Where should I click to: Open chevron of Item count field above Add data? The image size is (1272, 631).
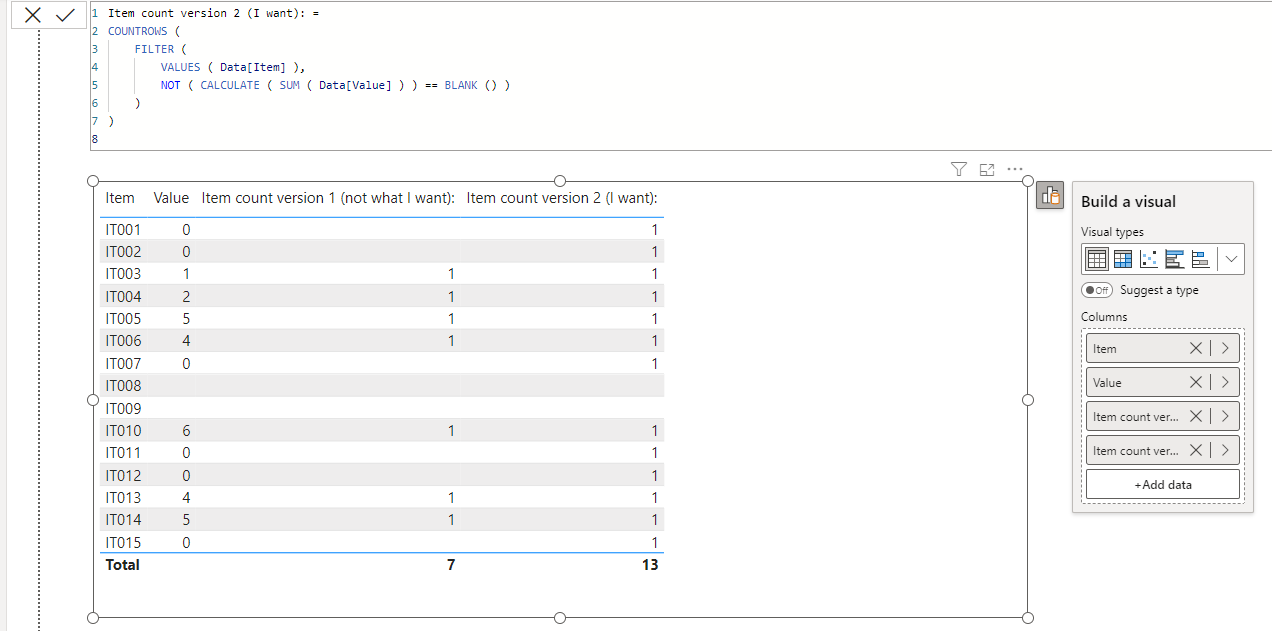[1225, 450]
